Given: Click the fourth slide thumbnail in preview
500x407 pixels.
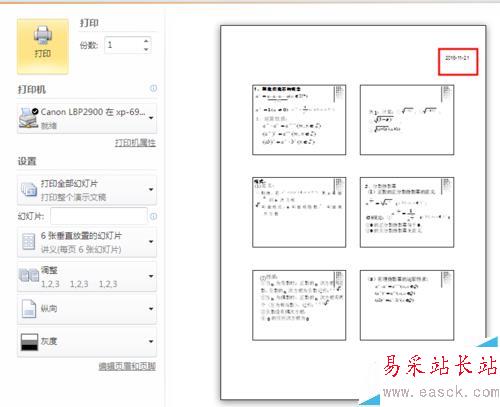Looking at the screenshot, I should click(407, 212).
